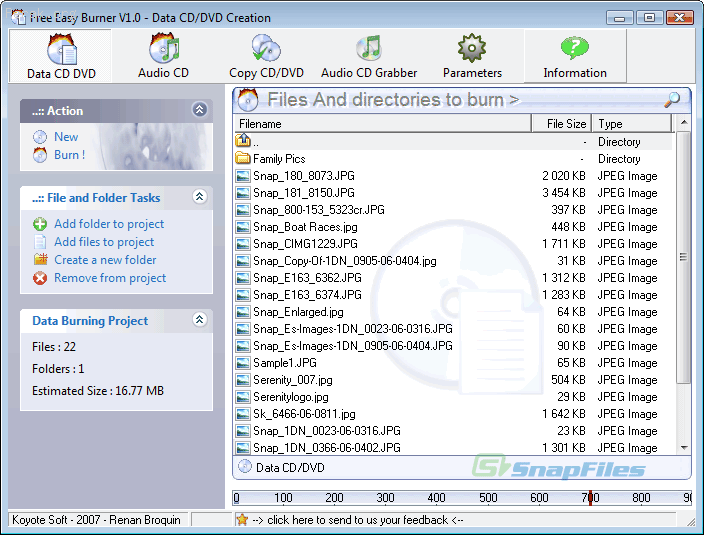Click the disc icon next to New
Image resolution: width=704 pixels, height=535 pixels.
click(40, 137)
